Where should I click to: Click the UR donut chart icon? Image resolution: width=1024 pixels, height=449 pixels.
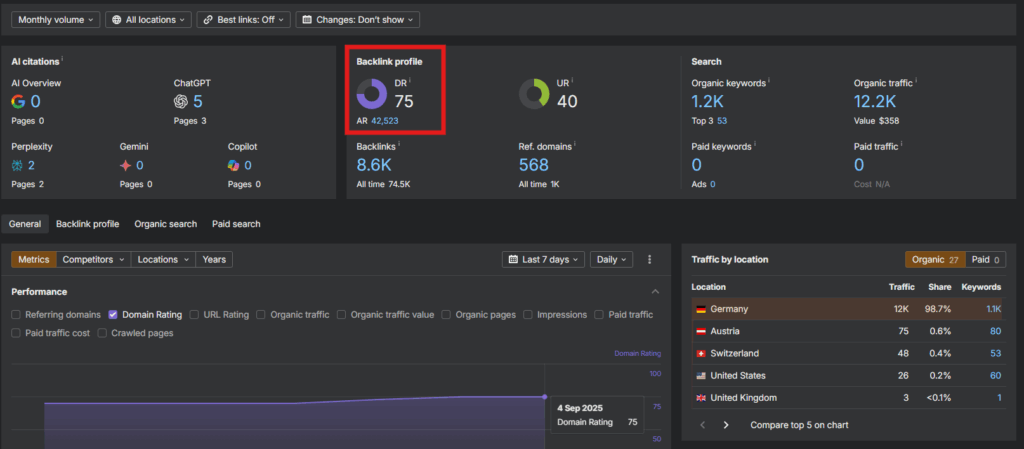[535, 94]
